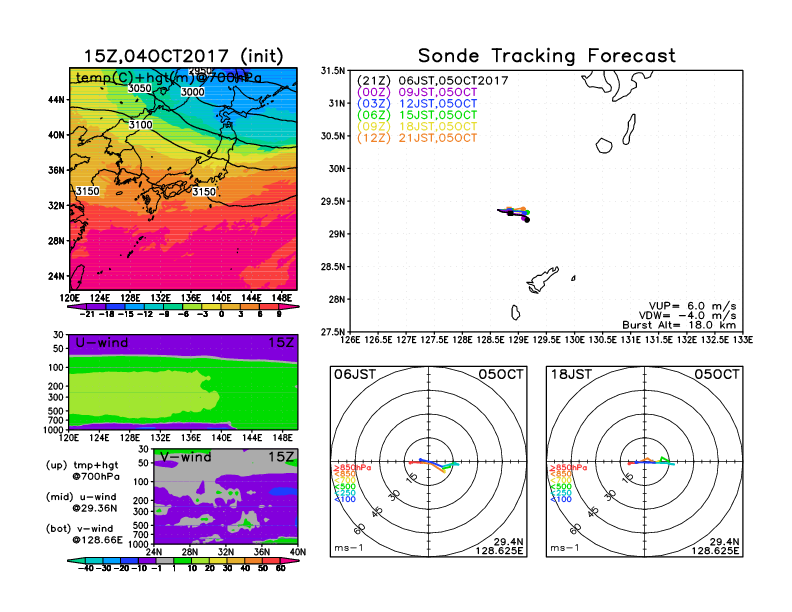
Task: Select the "temp(C)+hgt(m)@700hPa" map label
Action: [169, 78]
